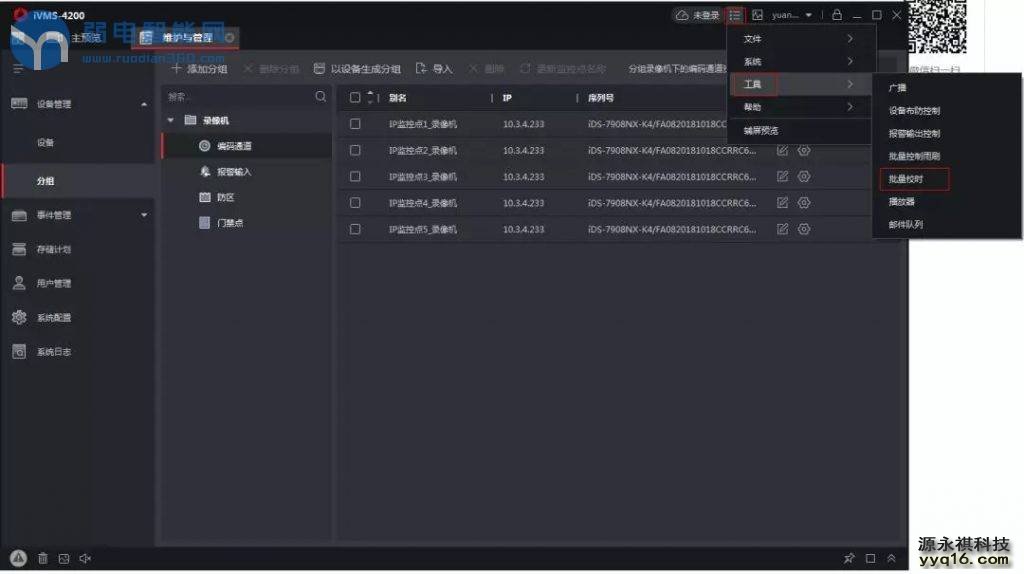Toggle the select-all checkbox in table header
This screenshot has height=574, width=1024.
click(x=355, y=98)
